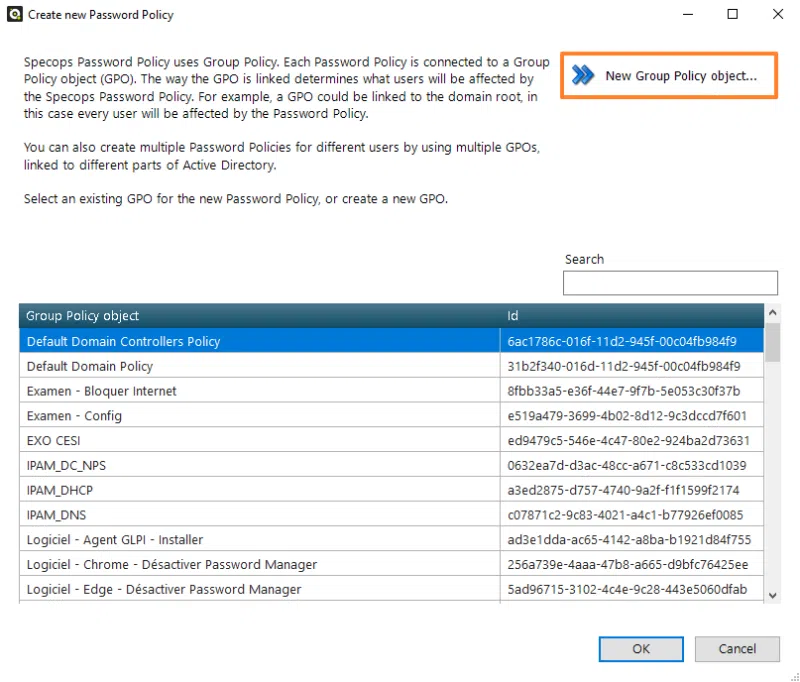Click the double-arrow icon beside New Group Policy object

582,75
